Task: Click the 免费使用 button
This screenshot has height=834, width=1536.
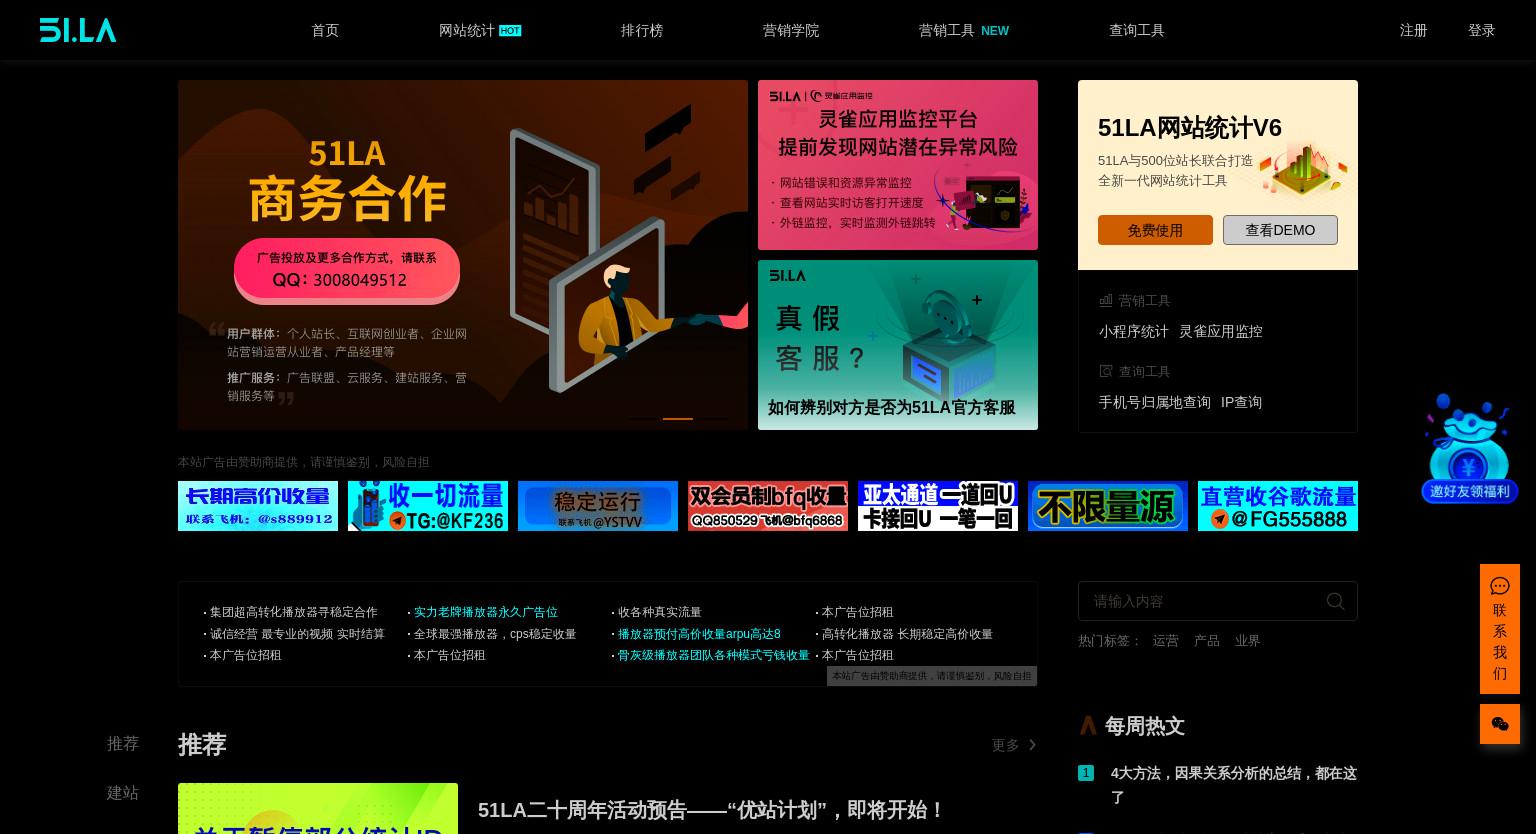Action: (1155, 230)
